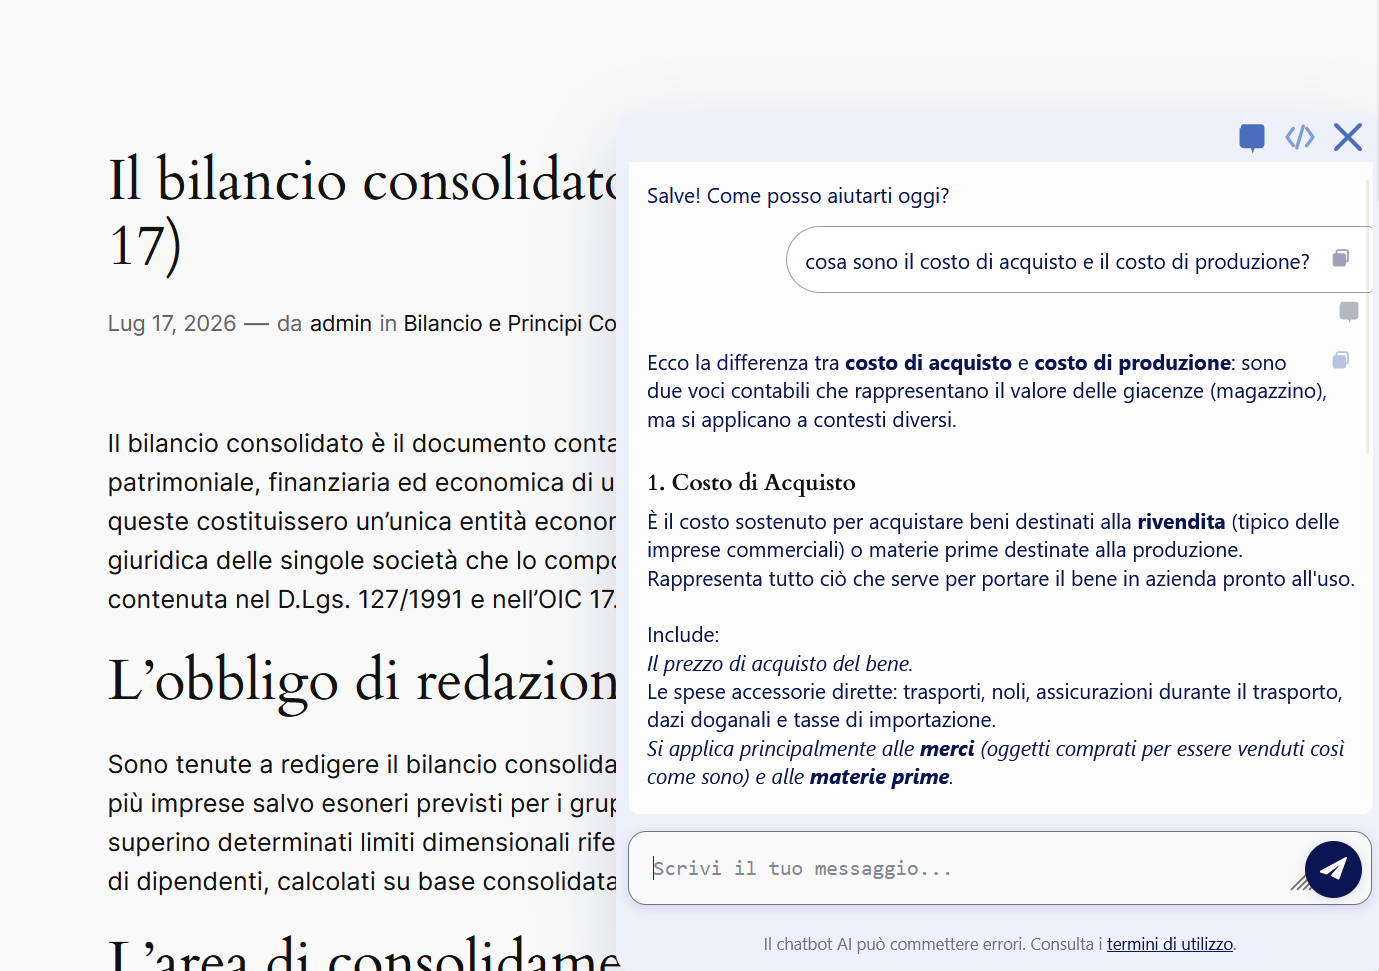This screenshot has height=971, width=1379.
Task: Click the blue speech bubble icon in chat header
Action: pyautogui.click(x=1251, y=137)
